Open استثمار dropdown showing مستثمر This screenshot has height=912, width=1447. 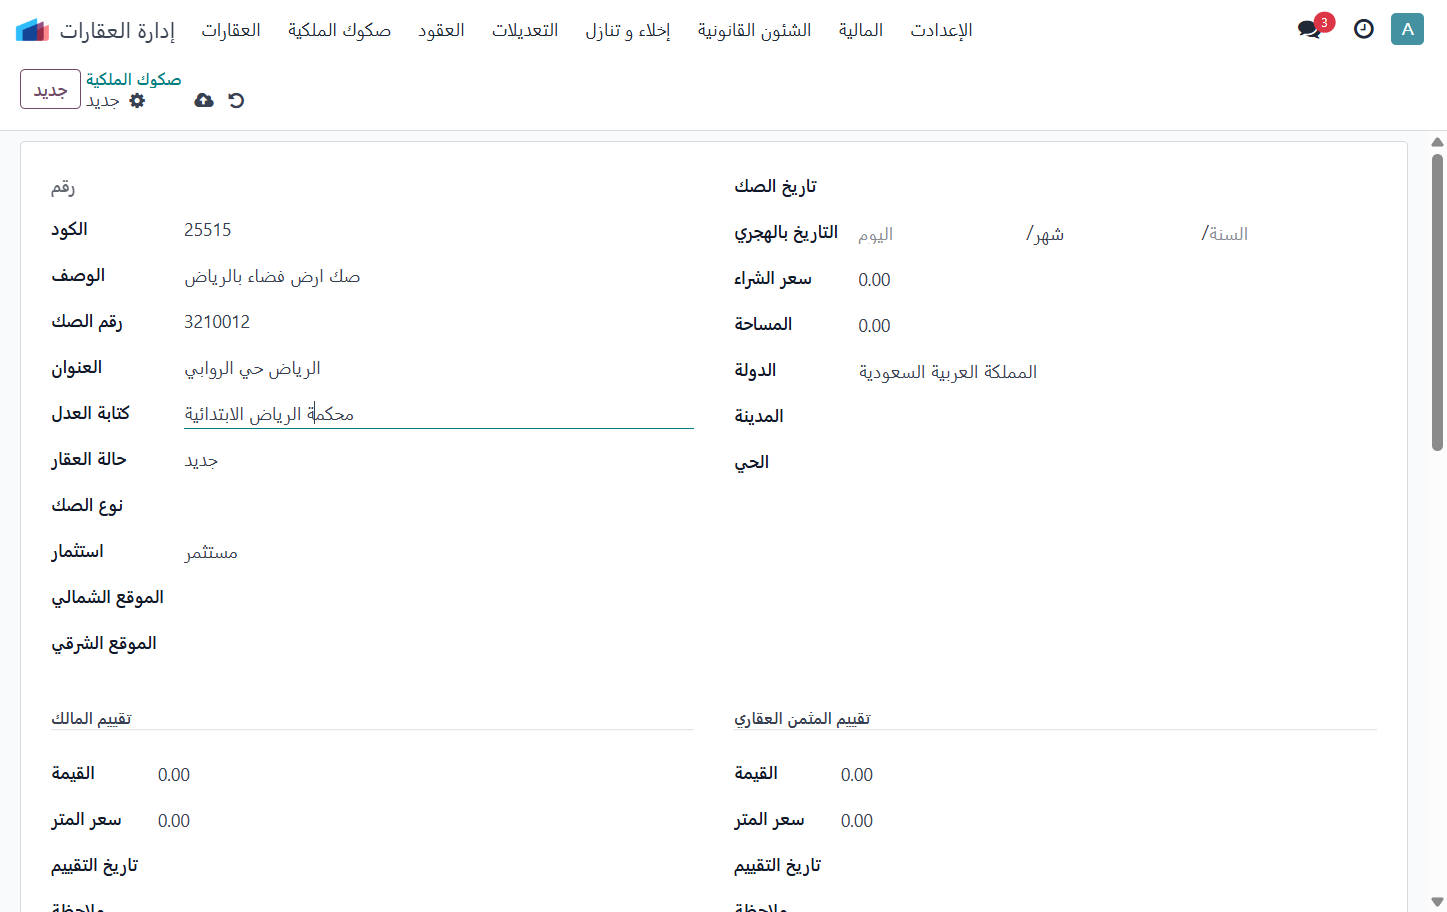click(x=439, y=552)
